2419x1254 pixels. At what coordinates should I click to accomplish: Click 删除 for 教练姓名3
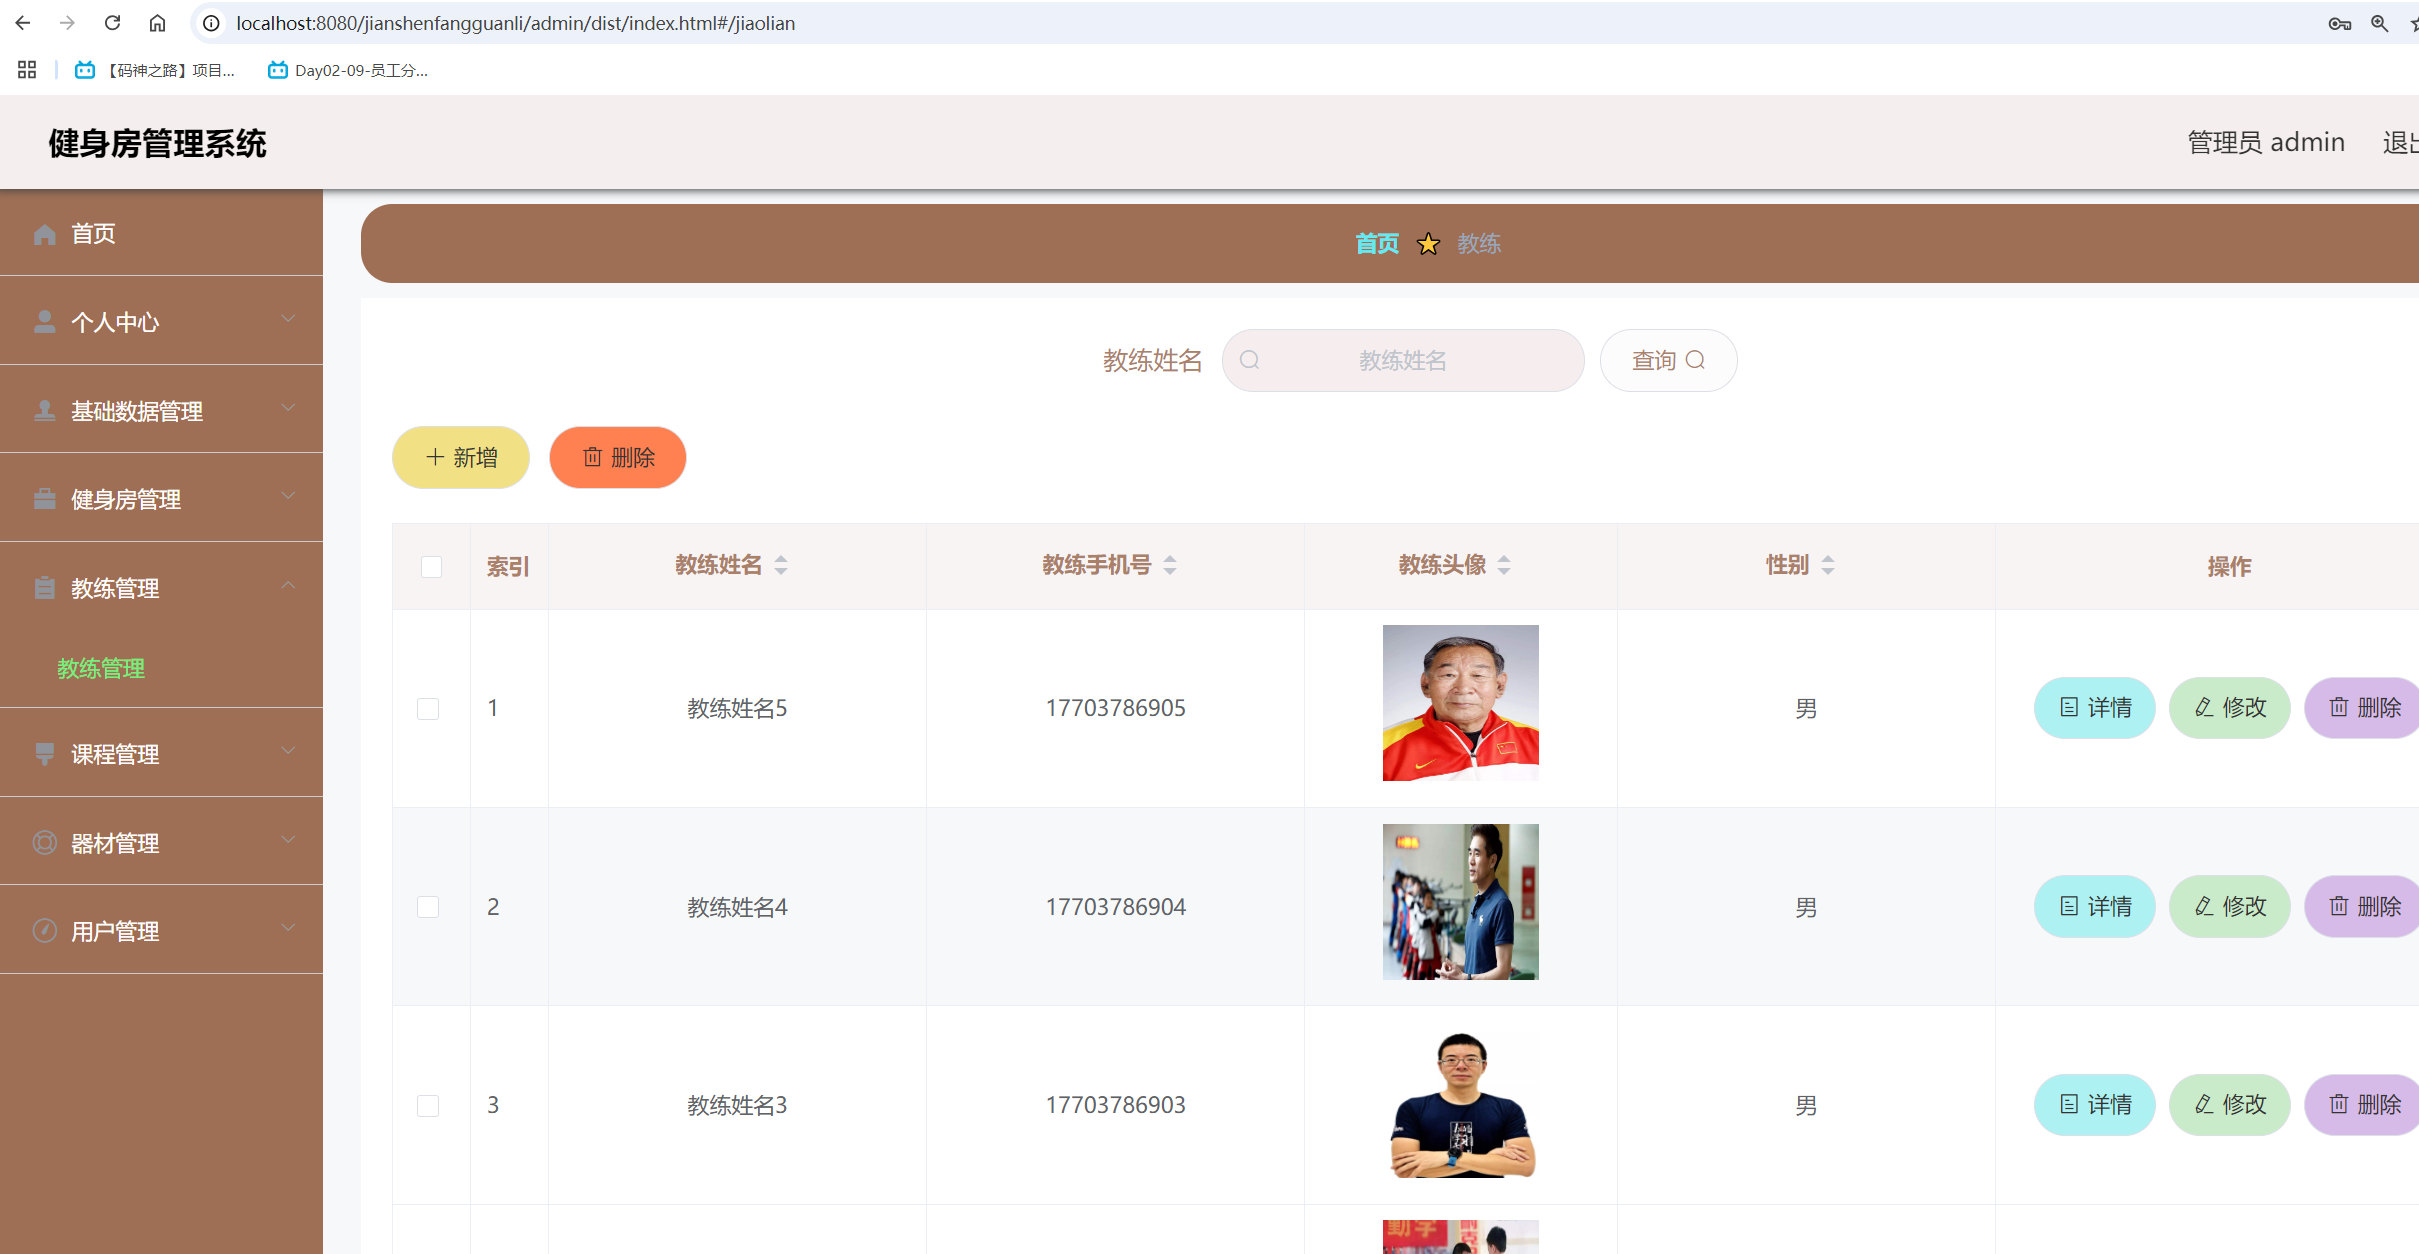point(2362,1105)
